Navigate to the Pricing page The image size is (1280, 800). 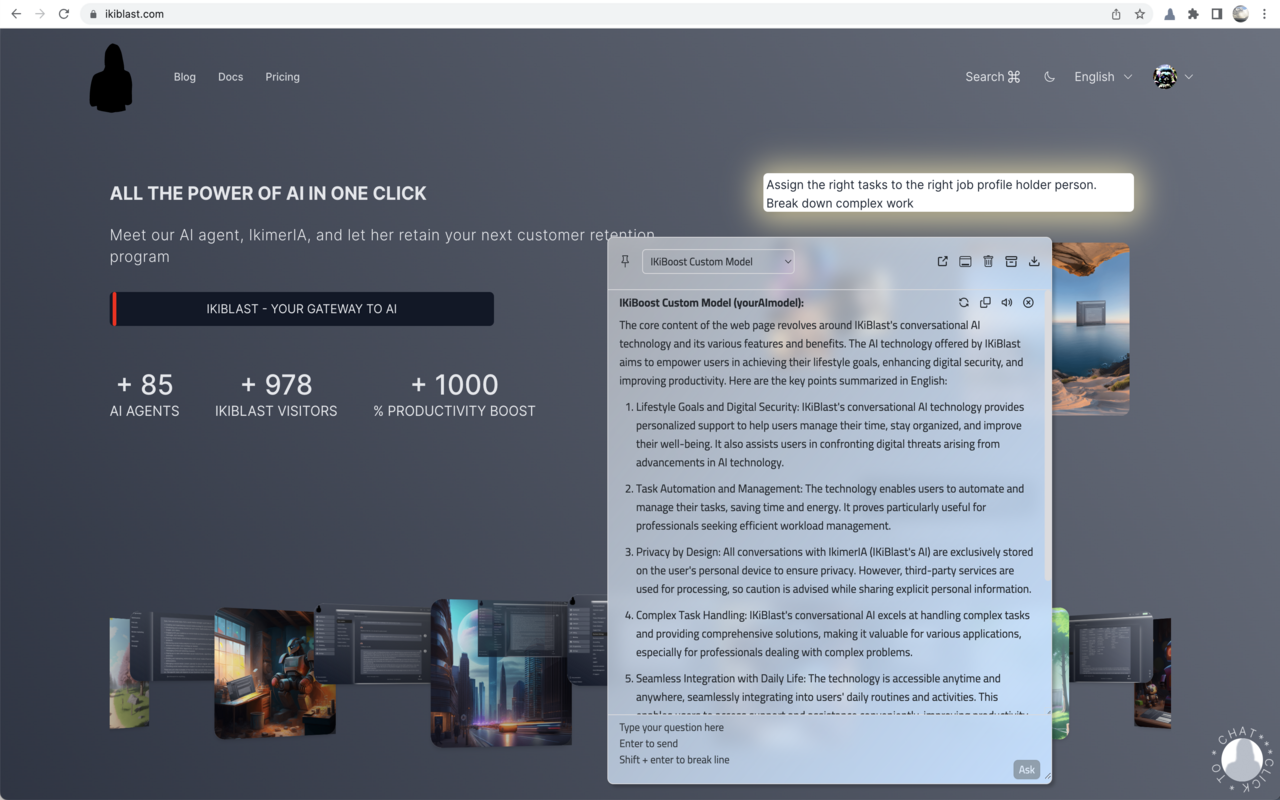point(283,77)
